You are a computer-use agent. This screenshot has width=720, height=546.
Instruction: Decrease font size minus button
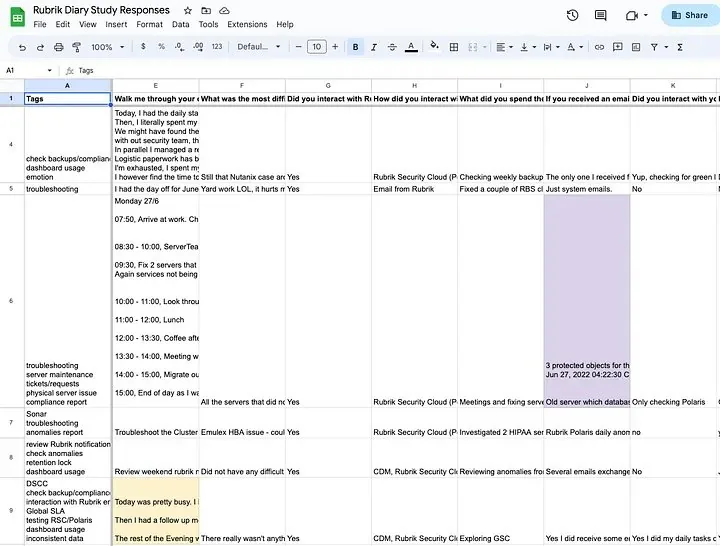(298, 46)
